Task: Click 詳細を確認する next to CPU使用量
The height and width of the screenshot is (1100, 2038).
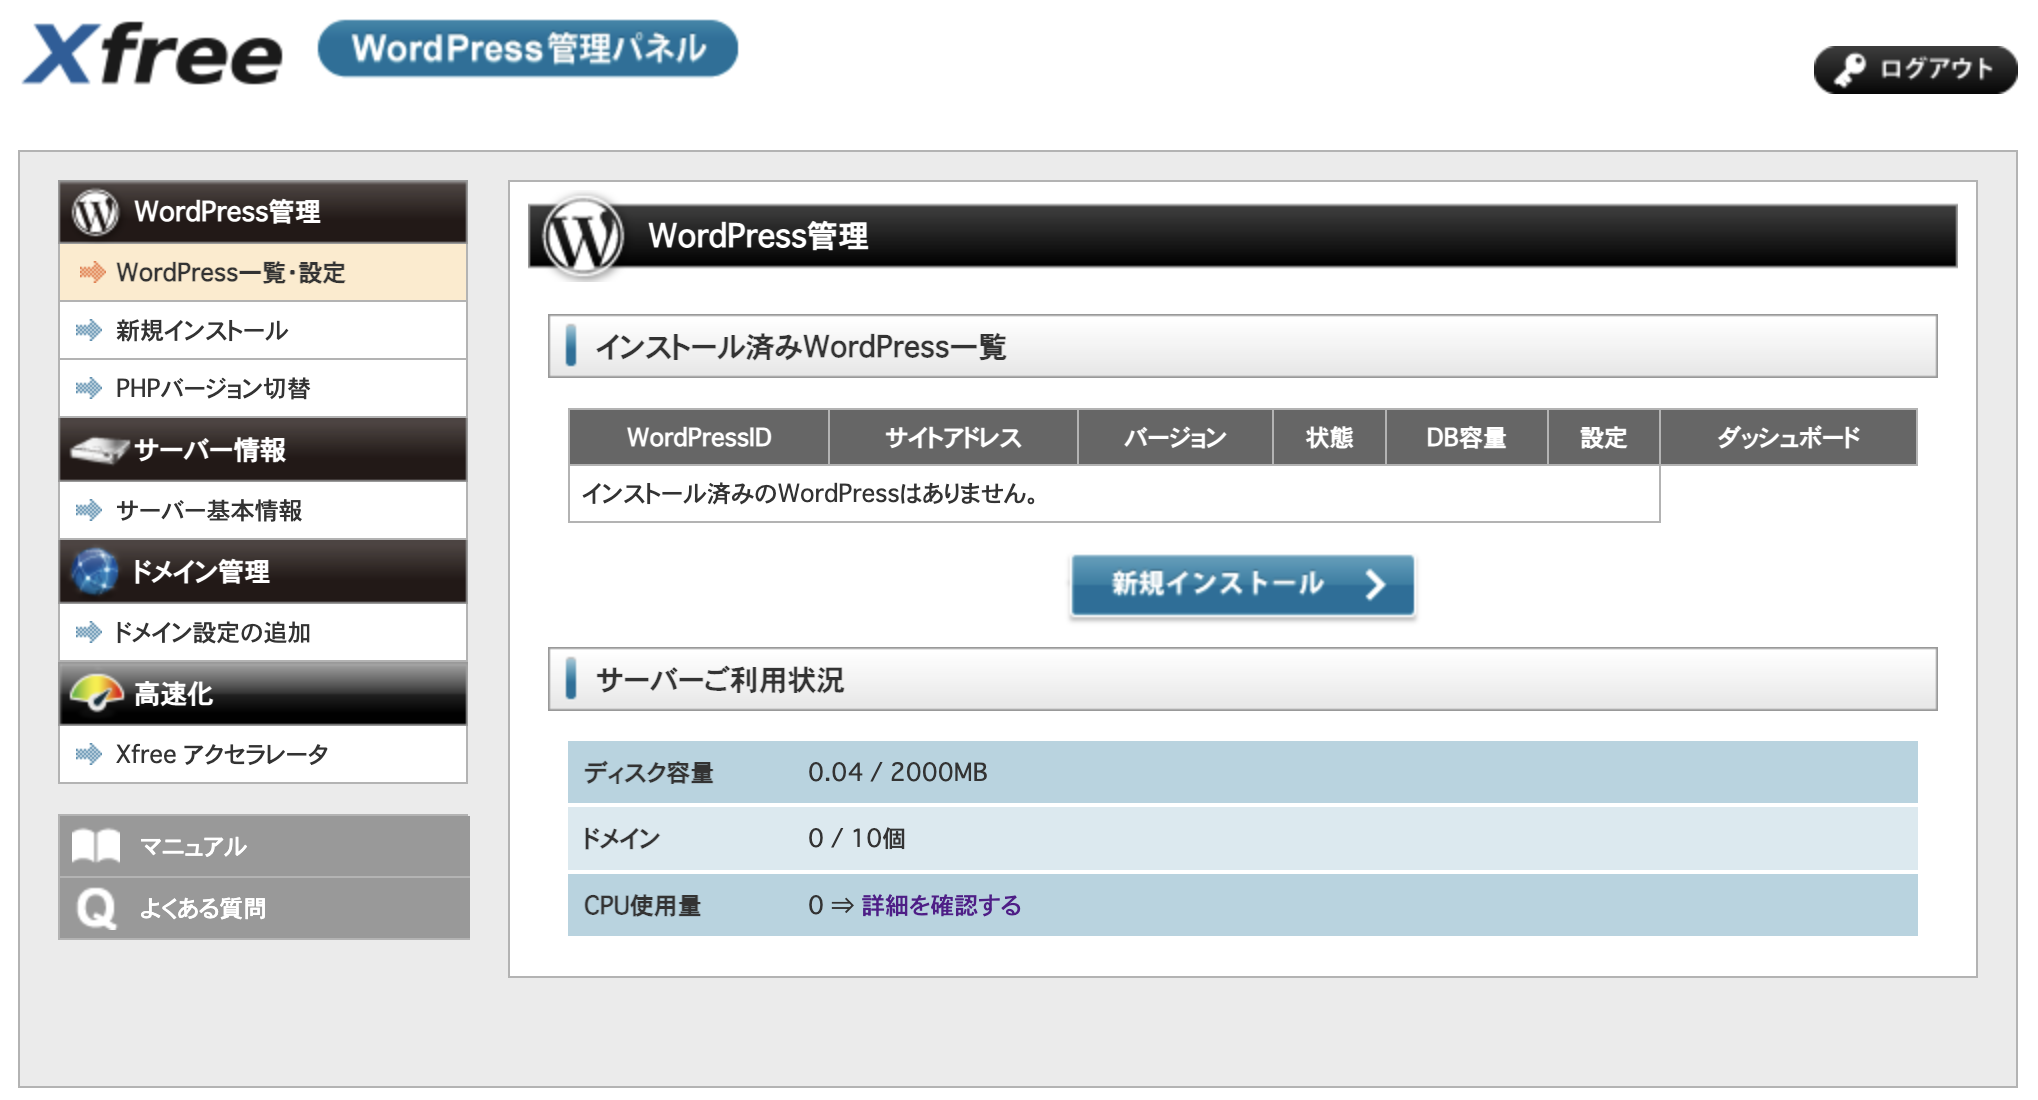Action: pos(941,905)
